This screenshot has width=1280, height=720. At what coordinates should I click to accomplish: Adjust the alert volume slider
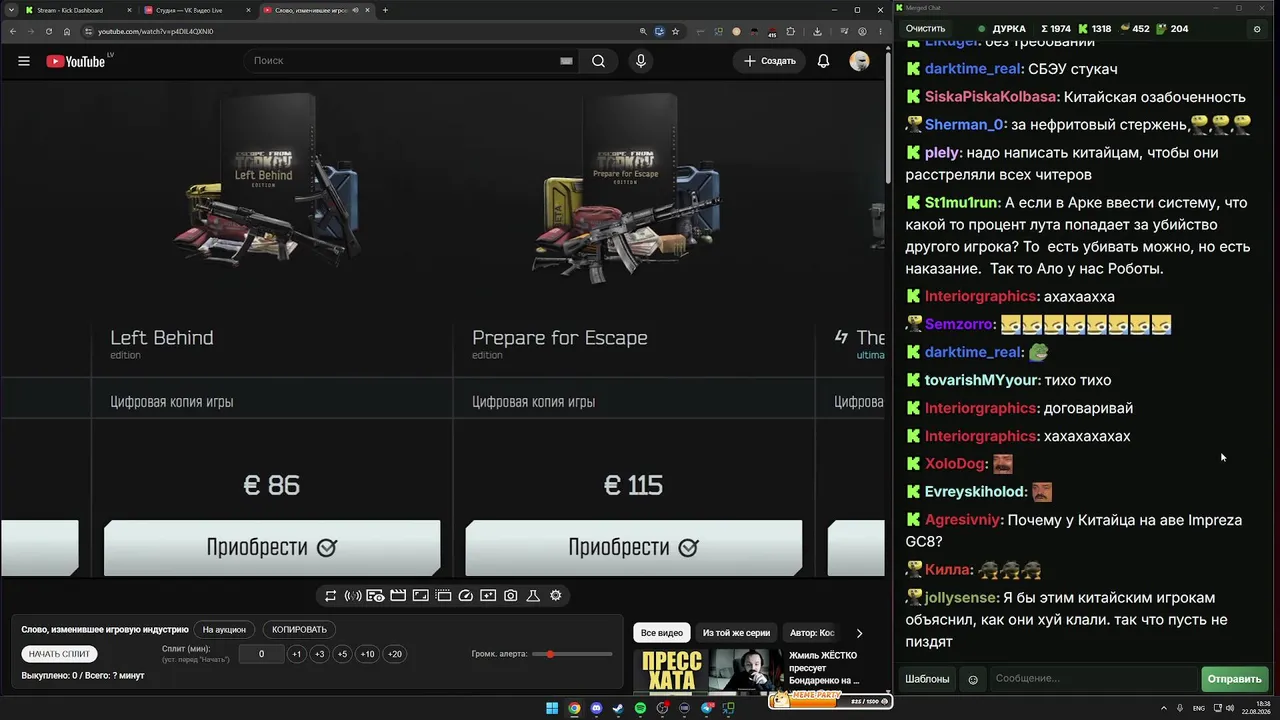pos(572,654)
